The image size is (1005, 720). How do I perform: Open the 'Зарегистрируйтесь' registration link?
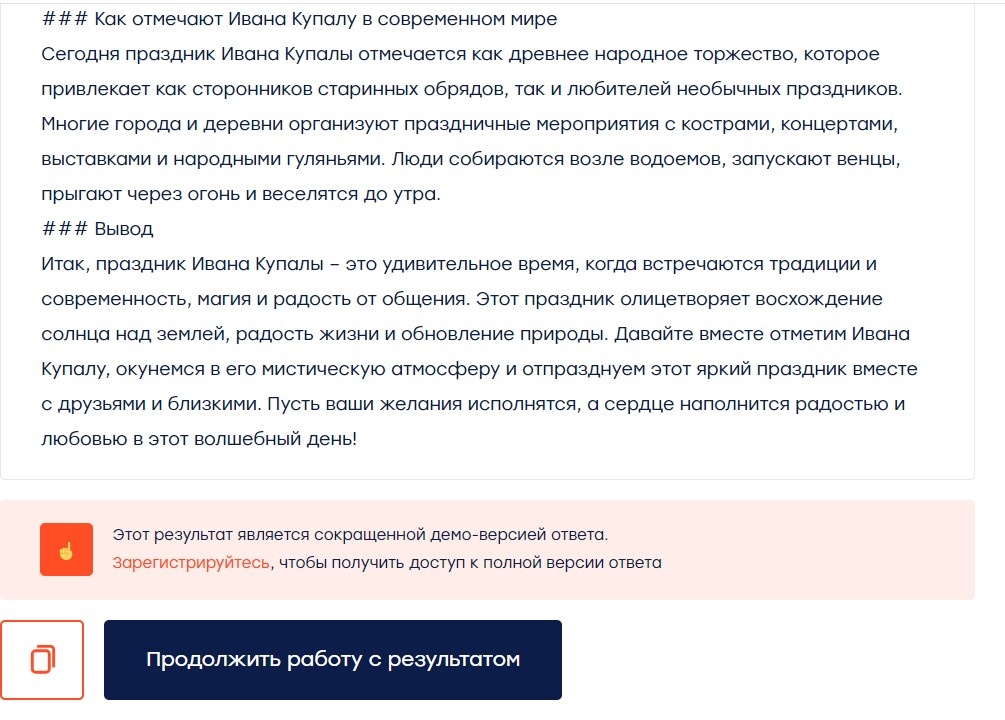[191, 563]
